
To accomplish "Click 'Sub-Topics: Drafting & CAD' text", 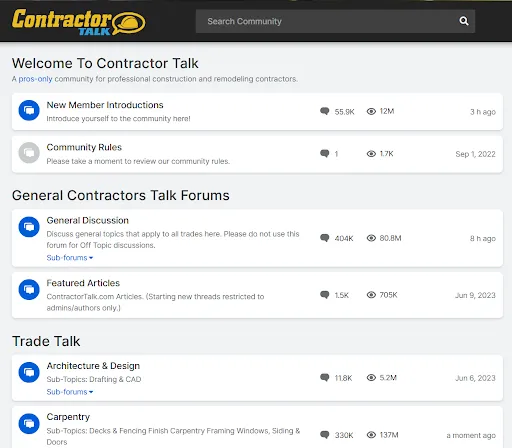I will (94, 379).
